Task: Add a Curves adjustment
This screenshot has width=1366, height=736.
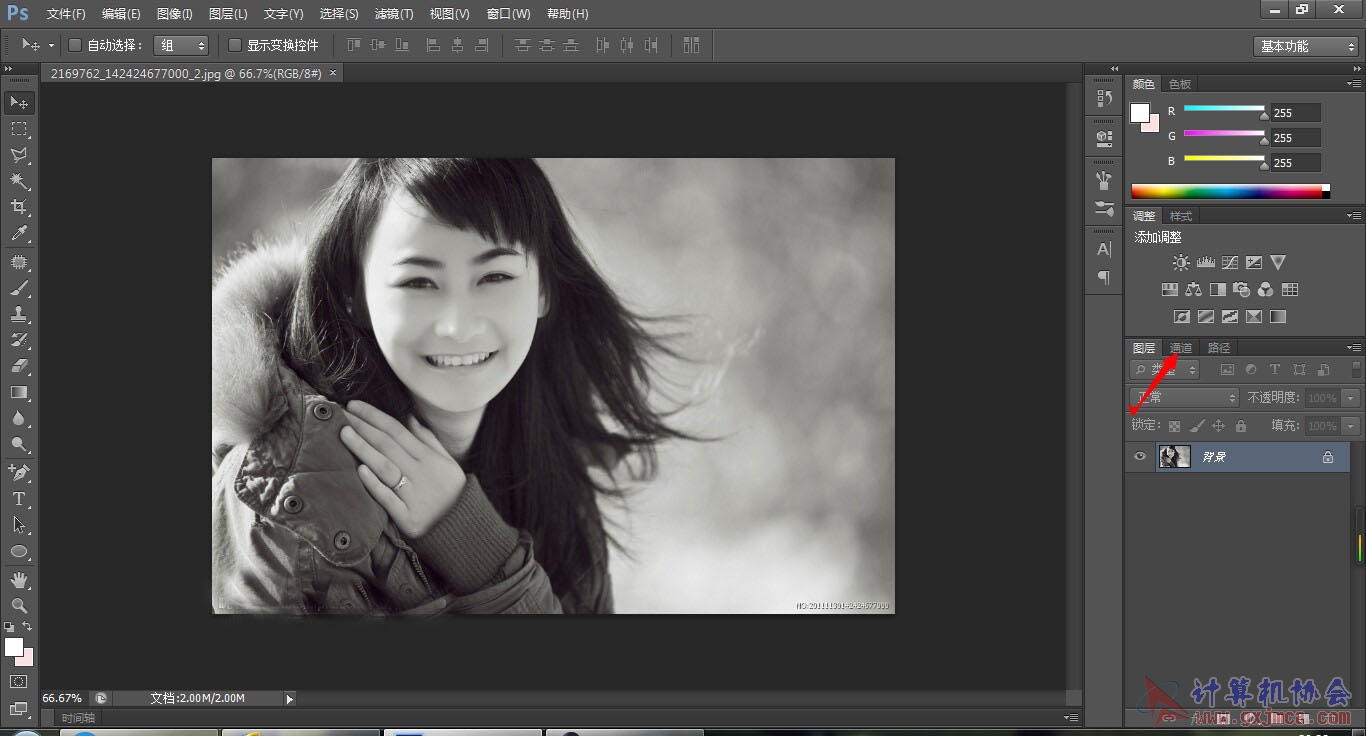Action: (x=1229, y=262)
